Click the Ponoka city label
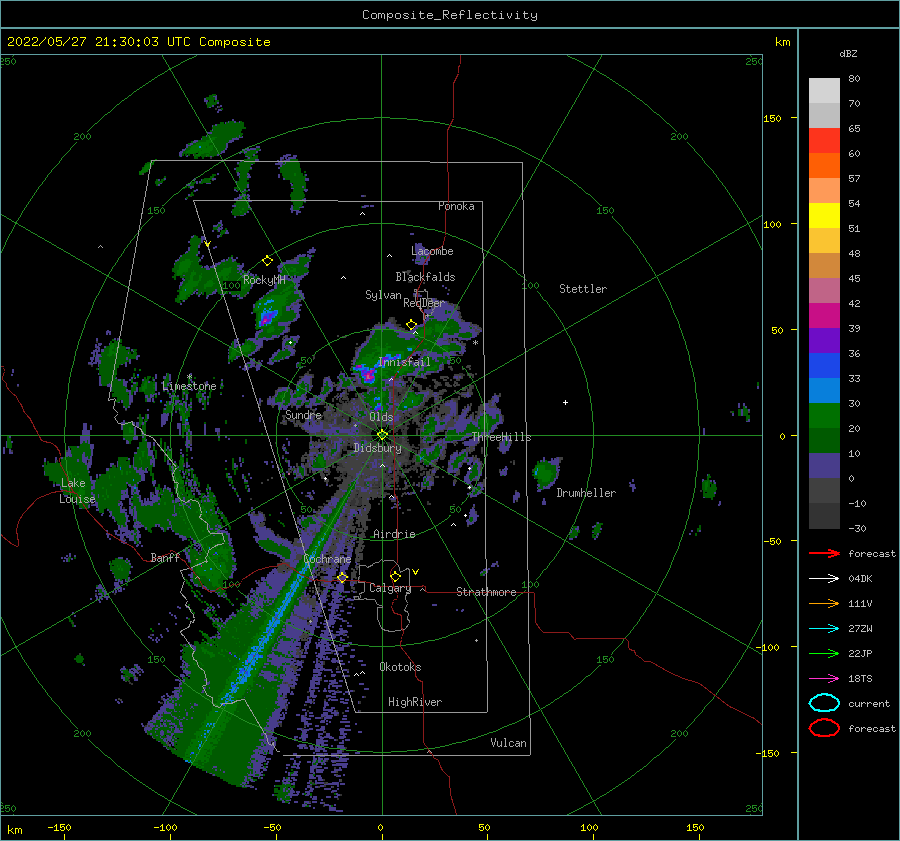 456,206
